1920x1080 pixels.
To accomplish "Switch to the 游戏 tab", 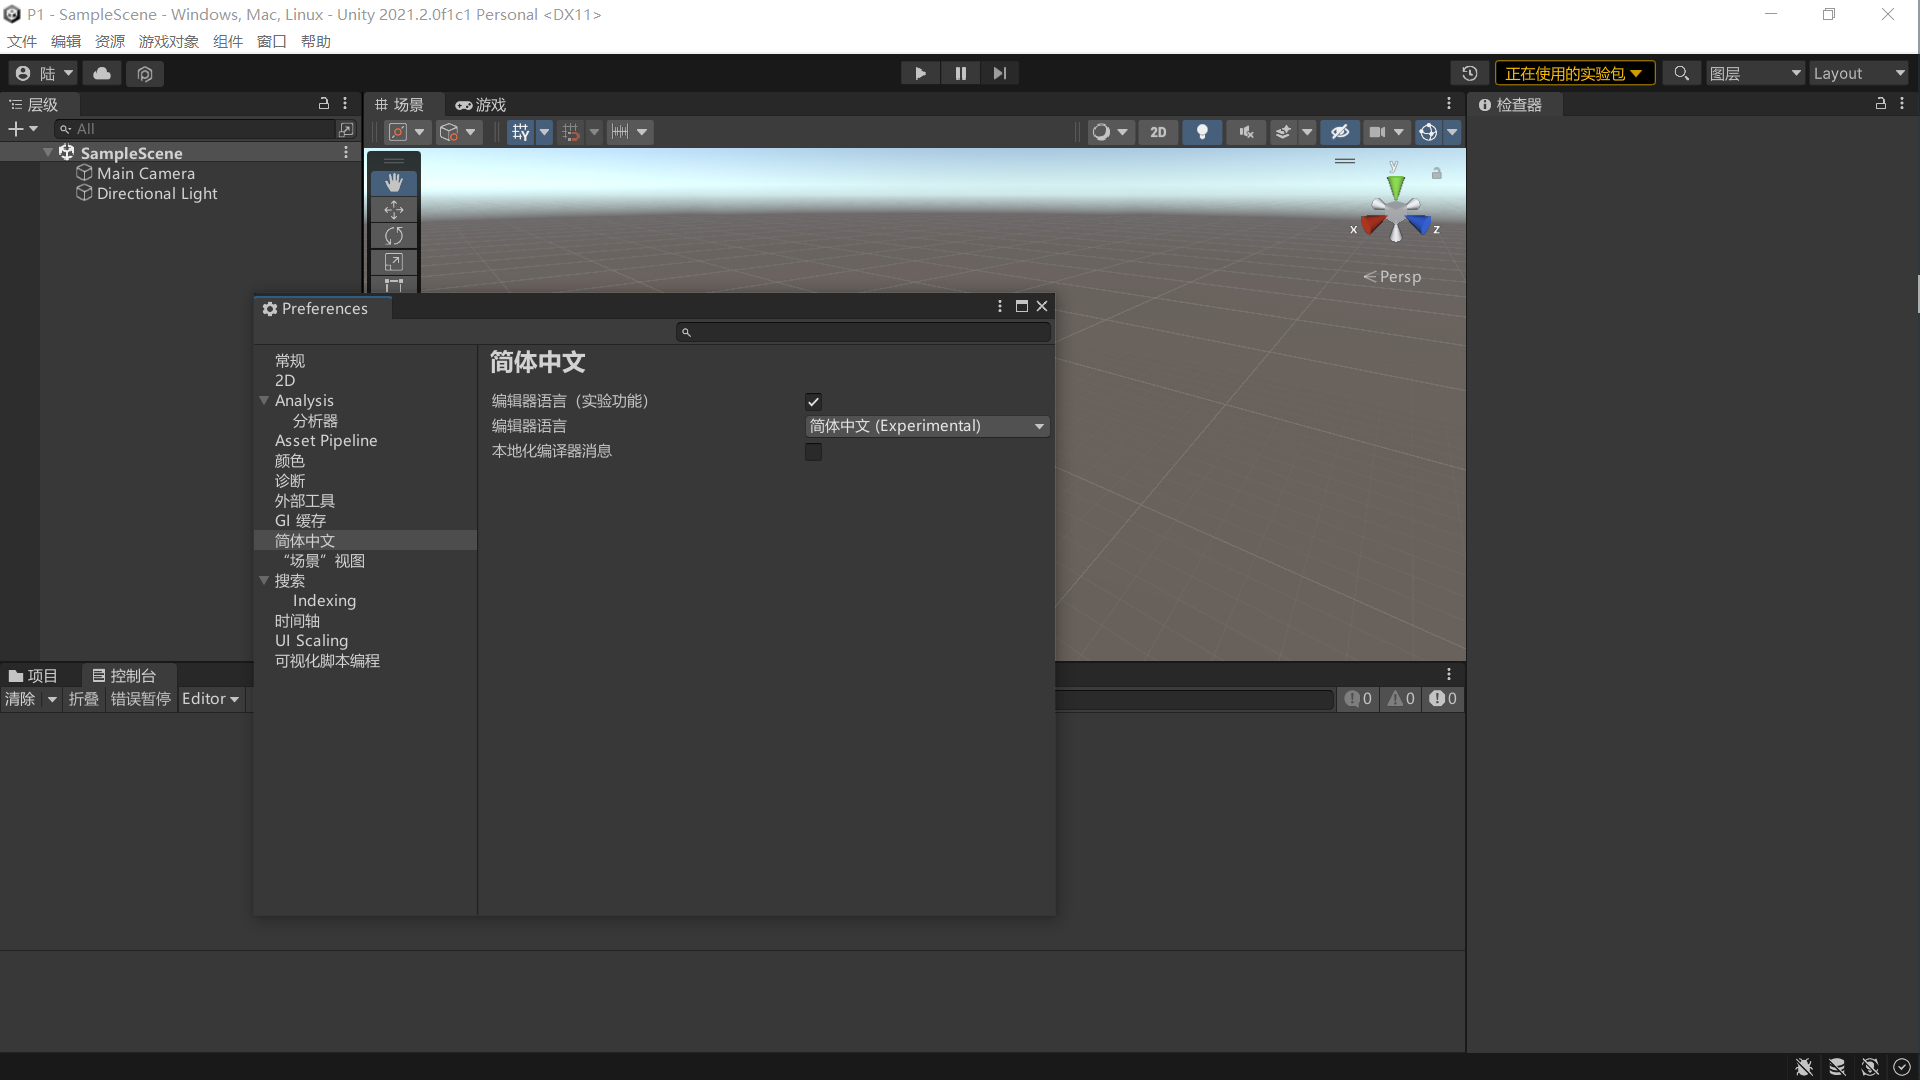I will pos(480,104).
